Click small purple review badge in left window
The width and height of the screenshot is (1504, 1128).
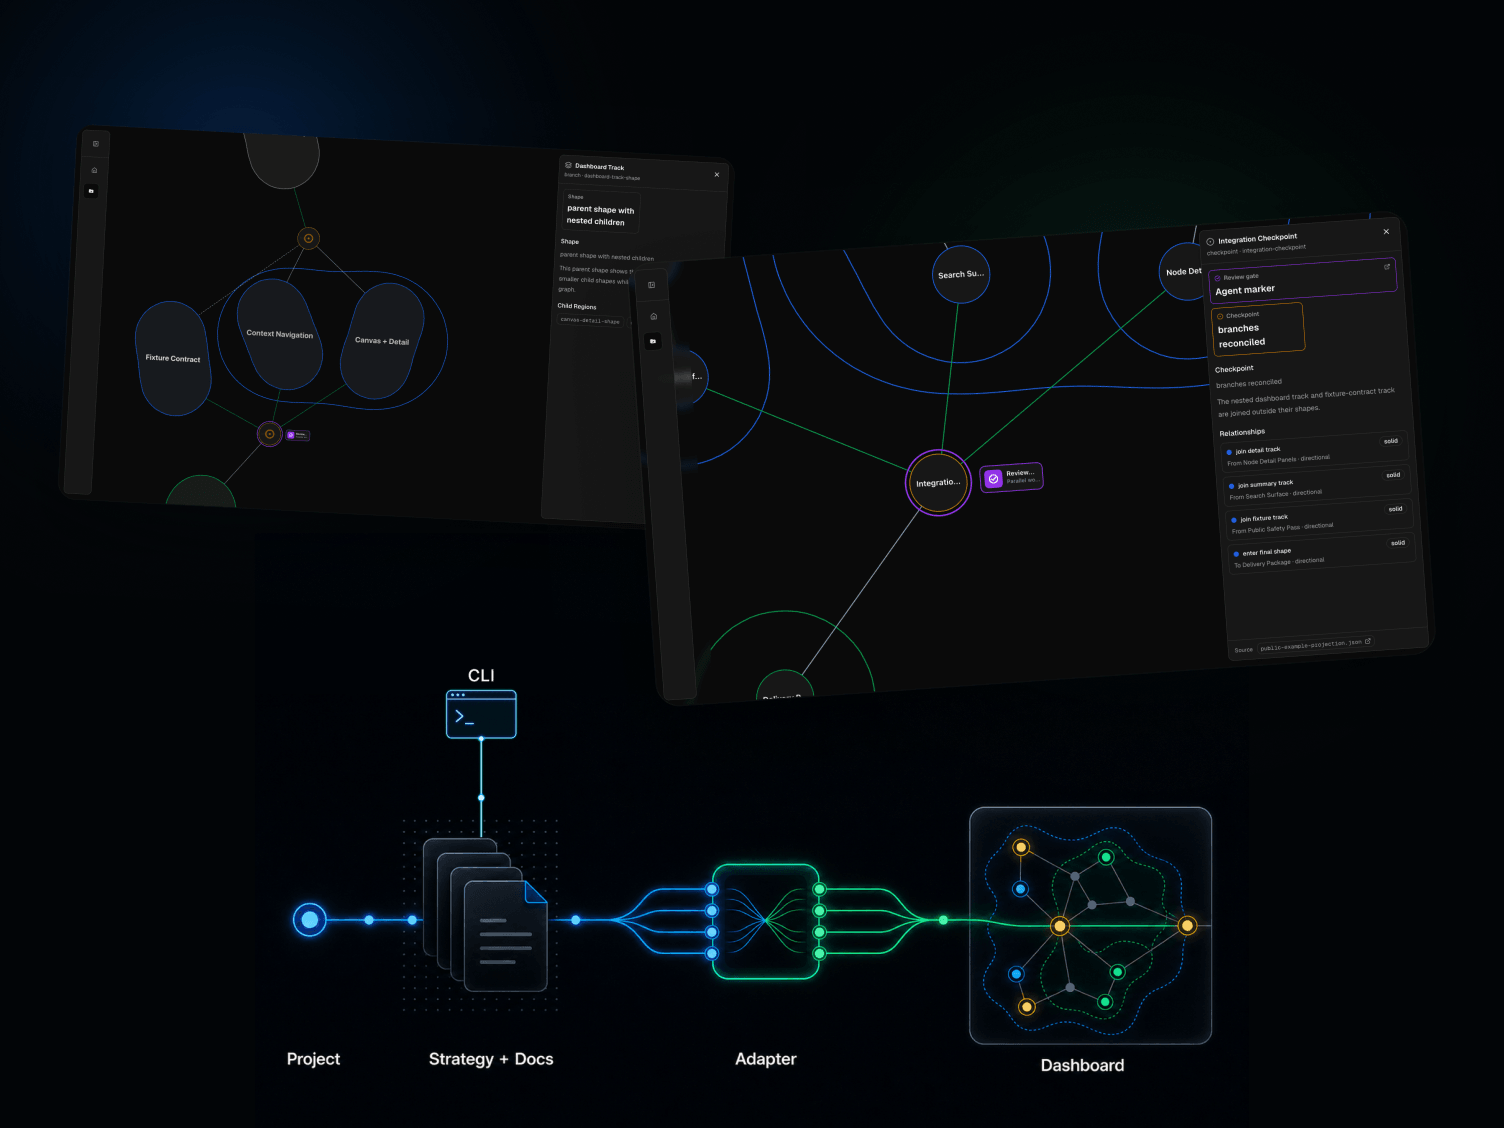click(298, 435)
